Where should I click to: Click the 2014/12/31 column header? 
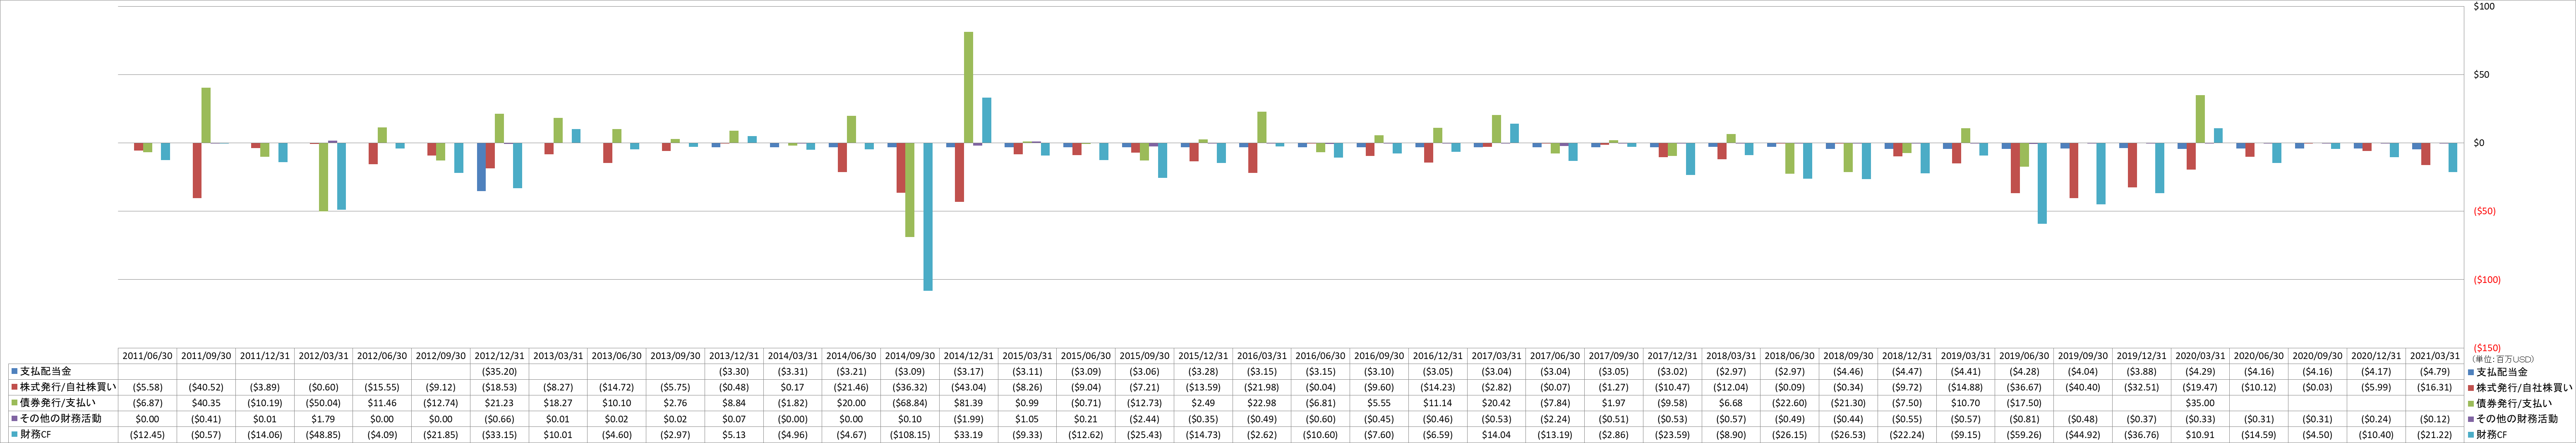(968, 356)
